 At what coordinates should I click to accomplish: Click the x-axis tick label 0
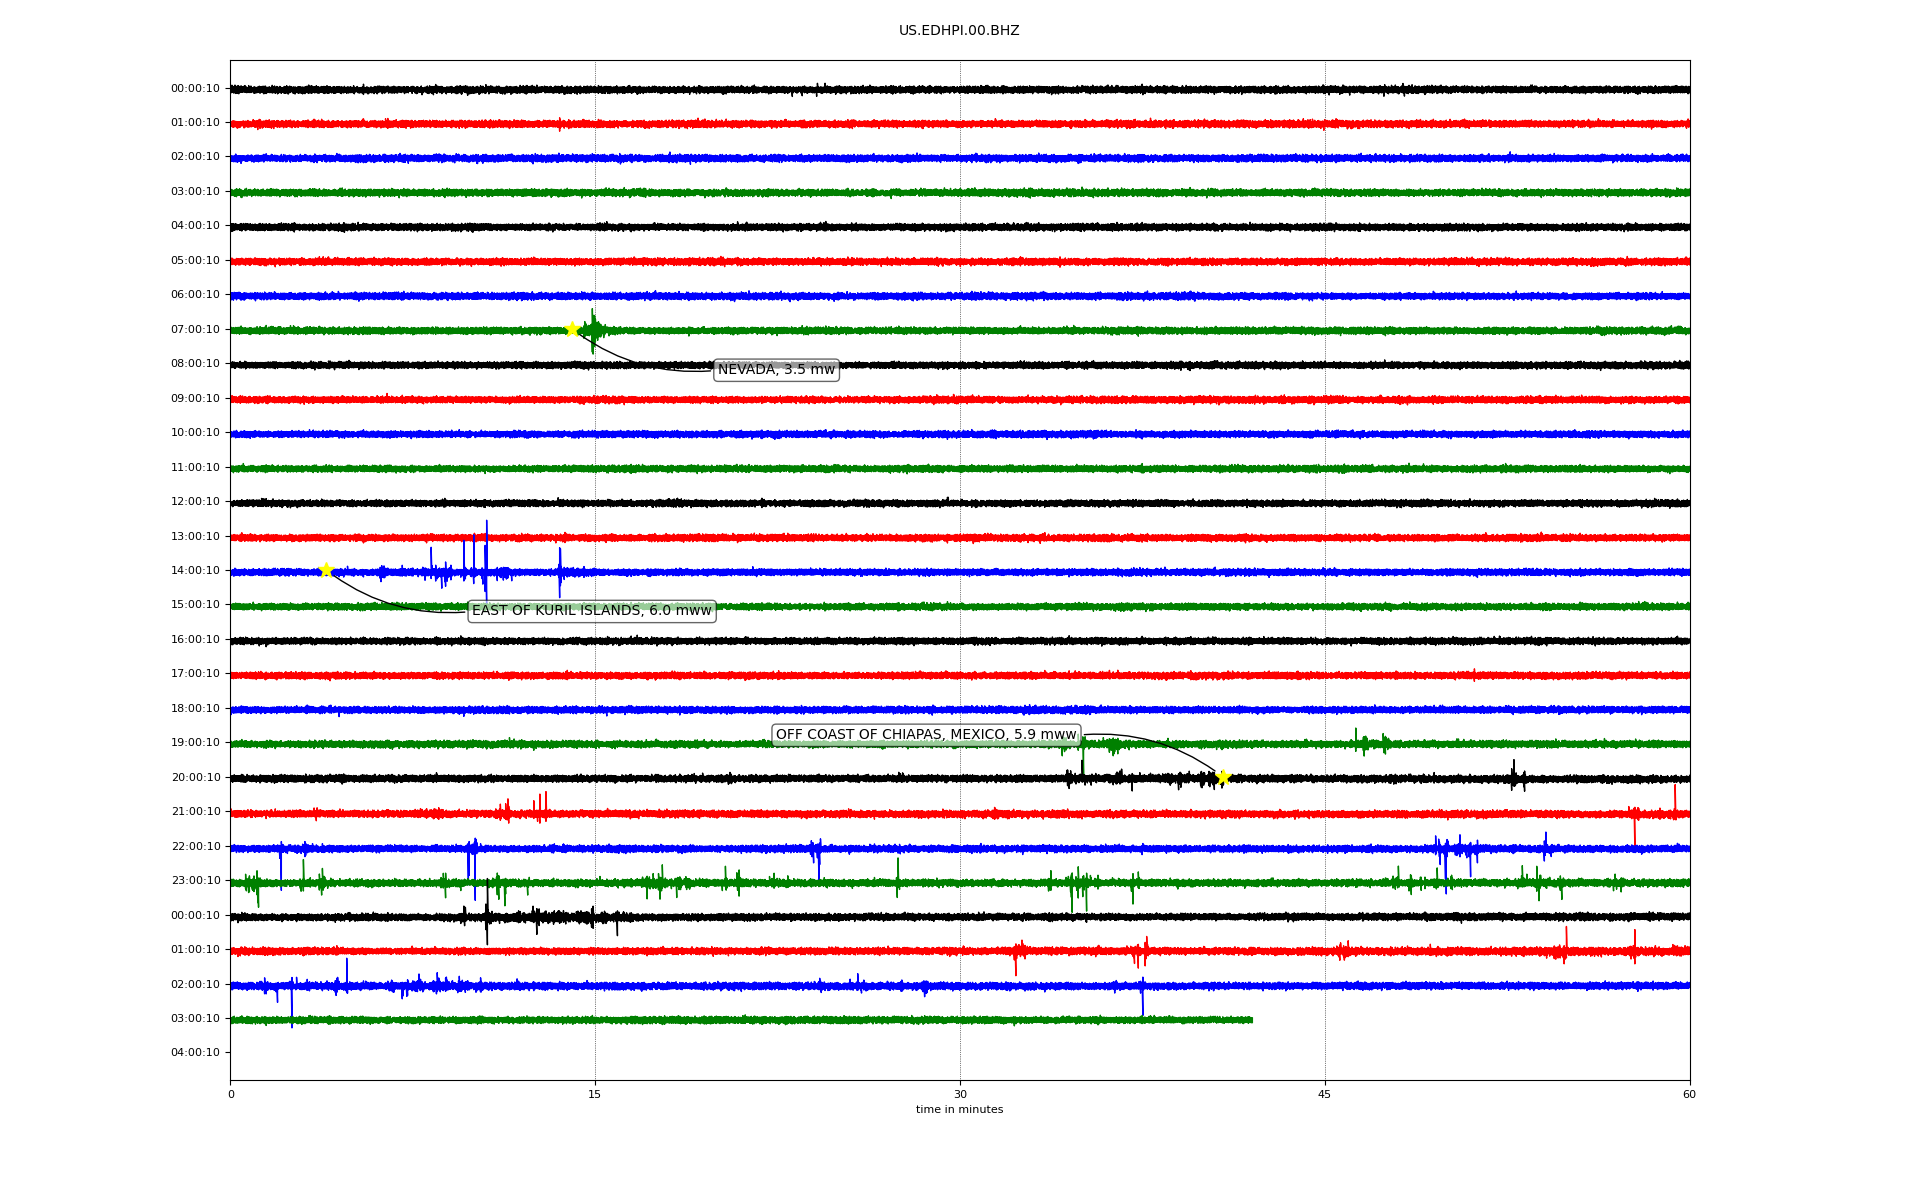[231, 1094]
